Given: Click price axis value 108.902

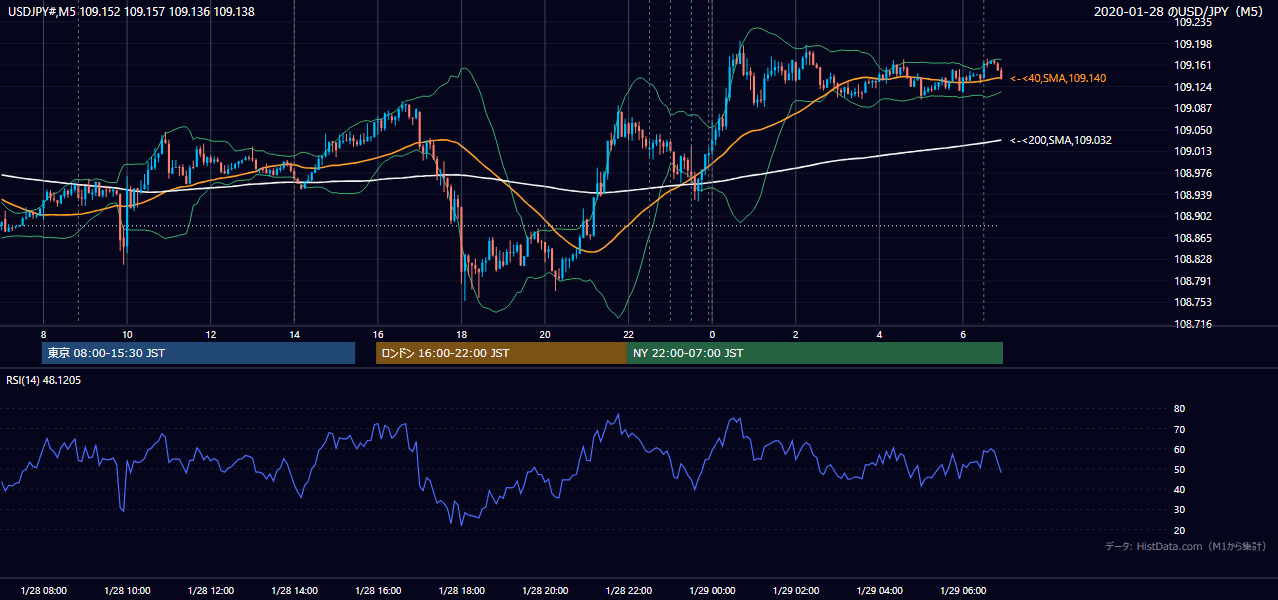Looking at the screenshot, I should (x=1193, y=216).
